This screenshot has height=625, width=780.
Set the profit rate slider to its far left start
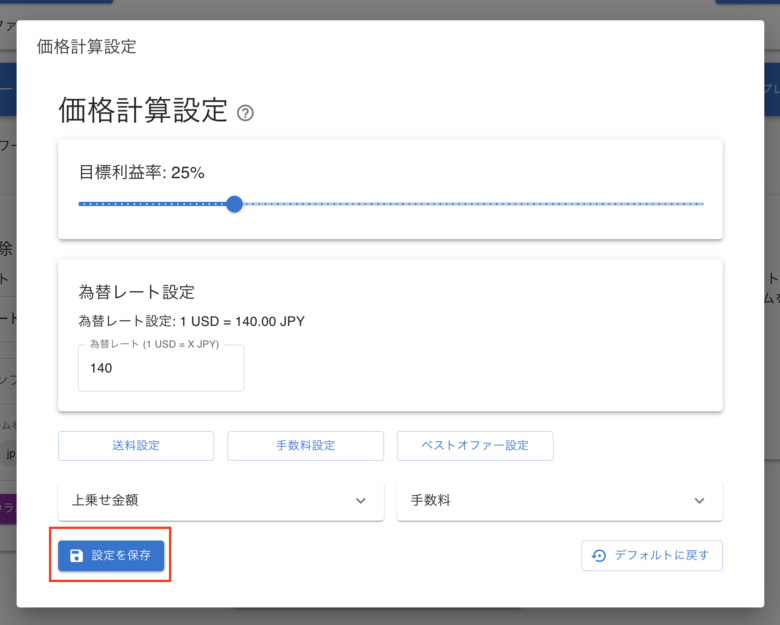(80, 204)
